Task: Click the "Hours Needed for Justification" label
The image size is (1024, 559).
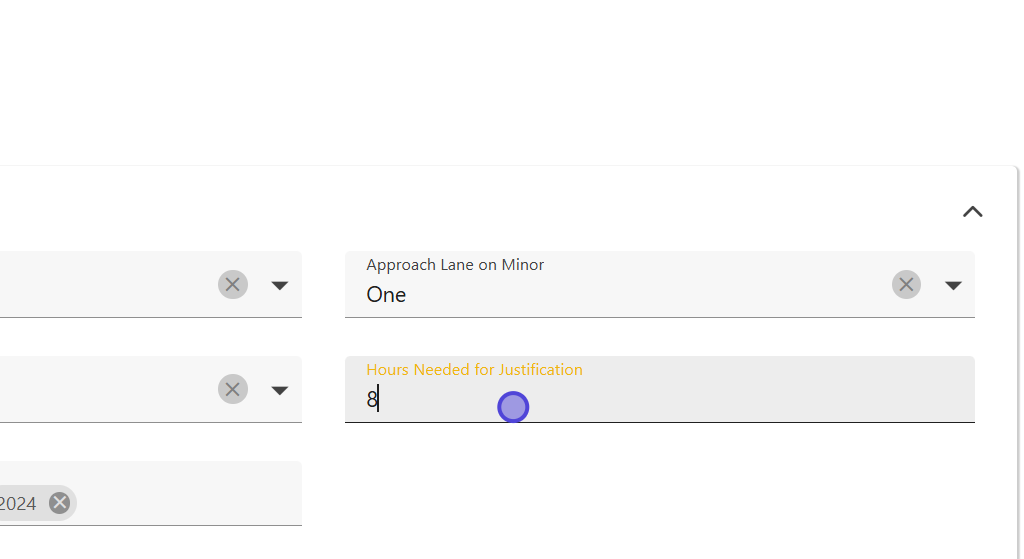Action: click(474, 370)
